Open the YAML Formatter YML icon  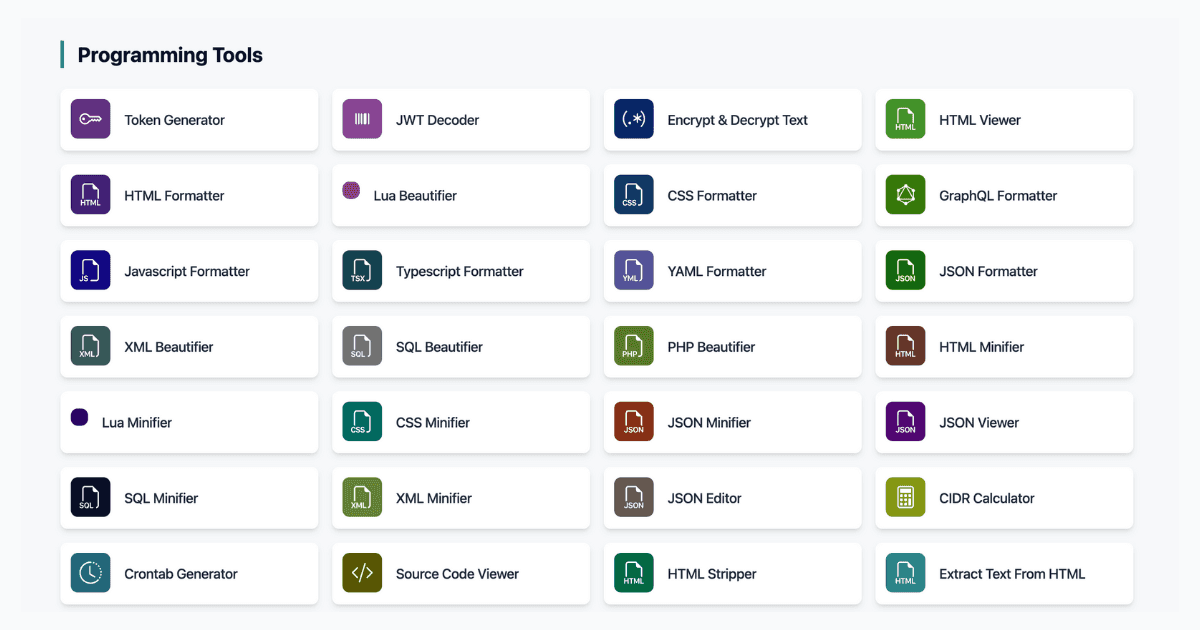coord(633,270)
